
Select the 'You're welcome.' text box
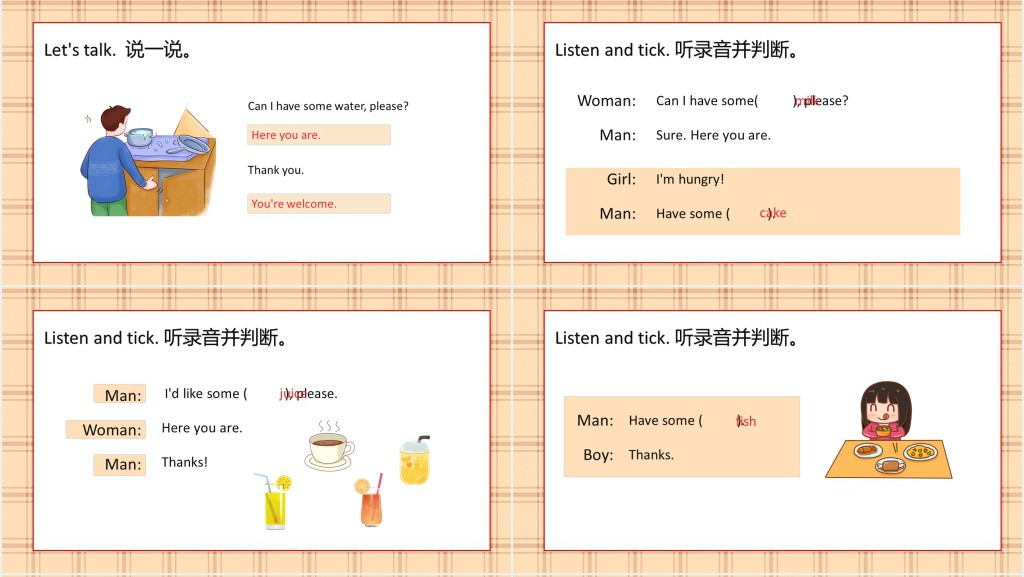coord(318,204)
